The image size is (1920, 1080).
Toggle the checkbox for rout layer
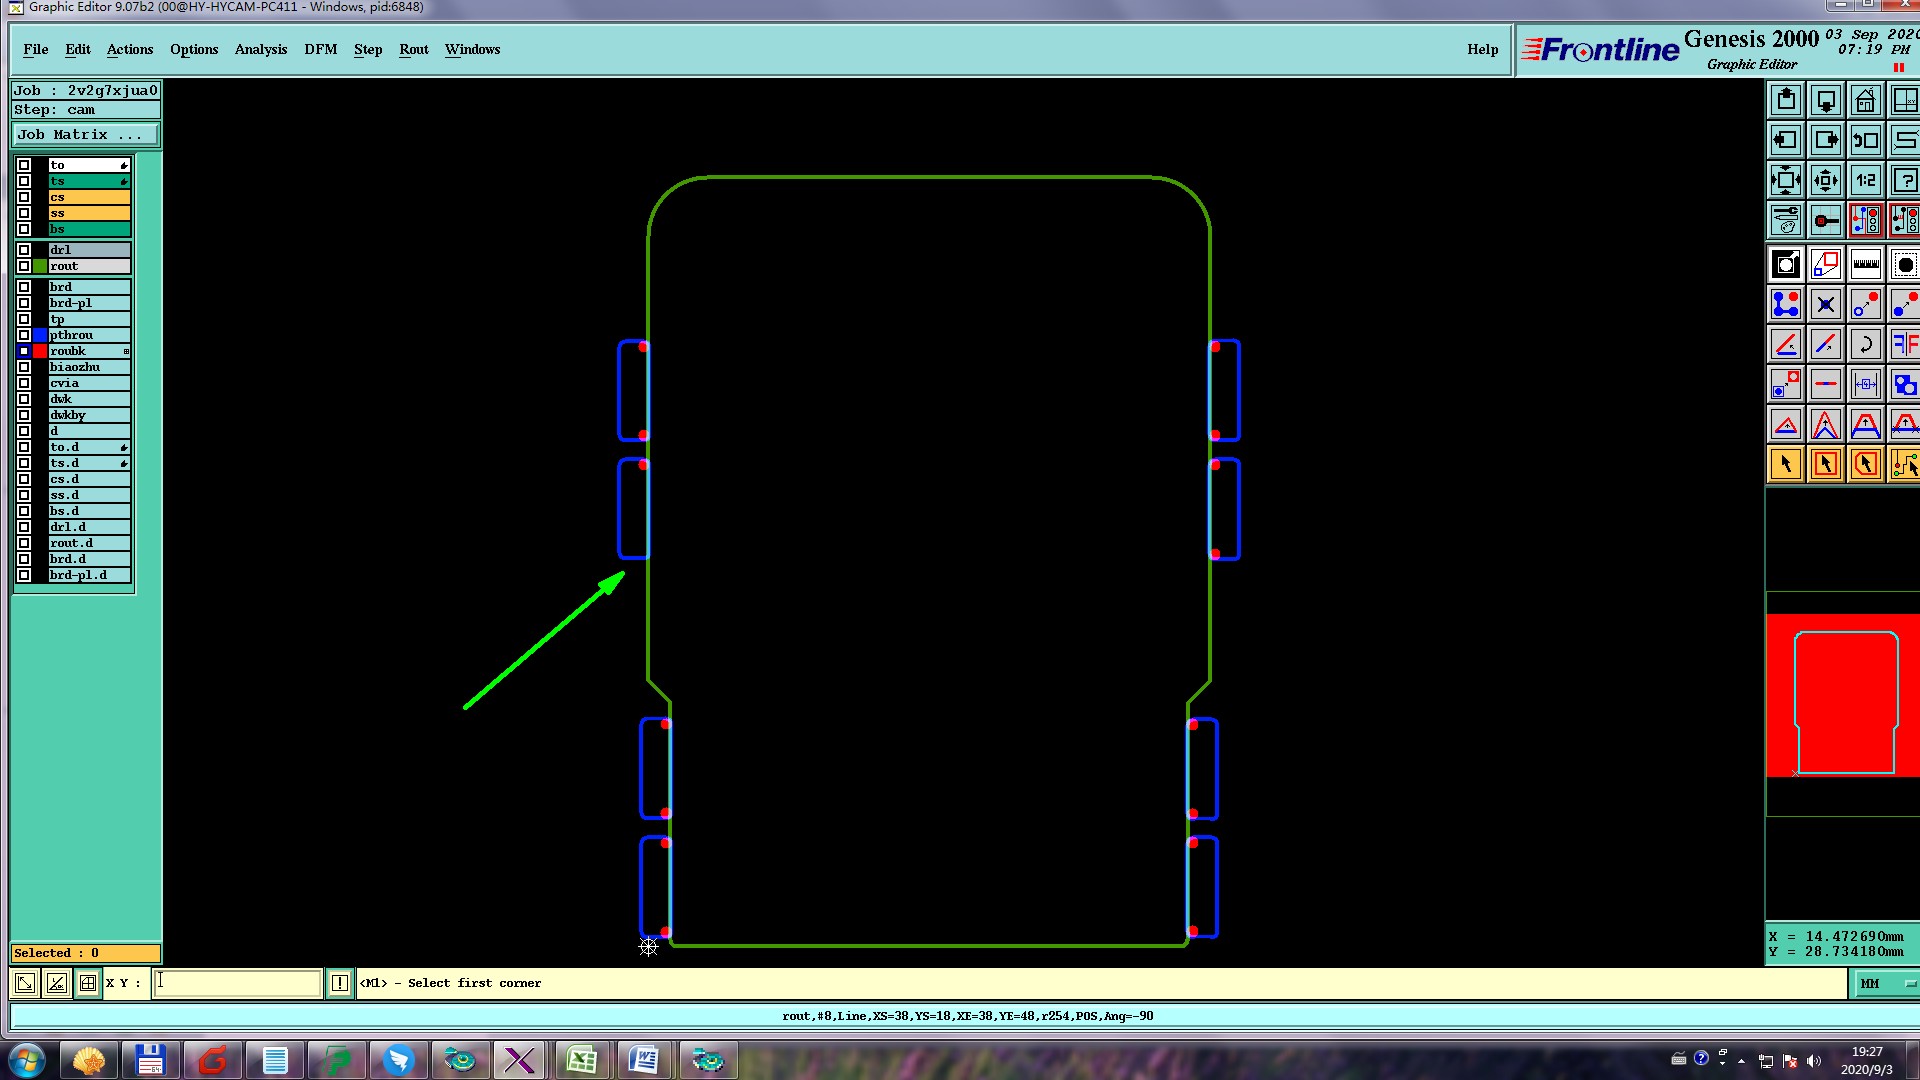[24, 266]
